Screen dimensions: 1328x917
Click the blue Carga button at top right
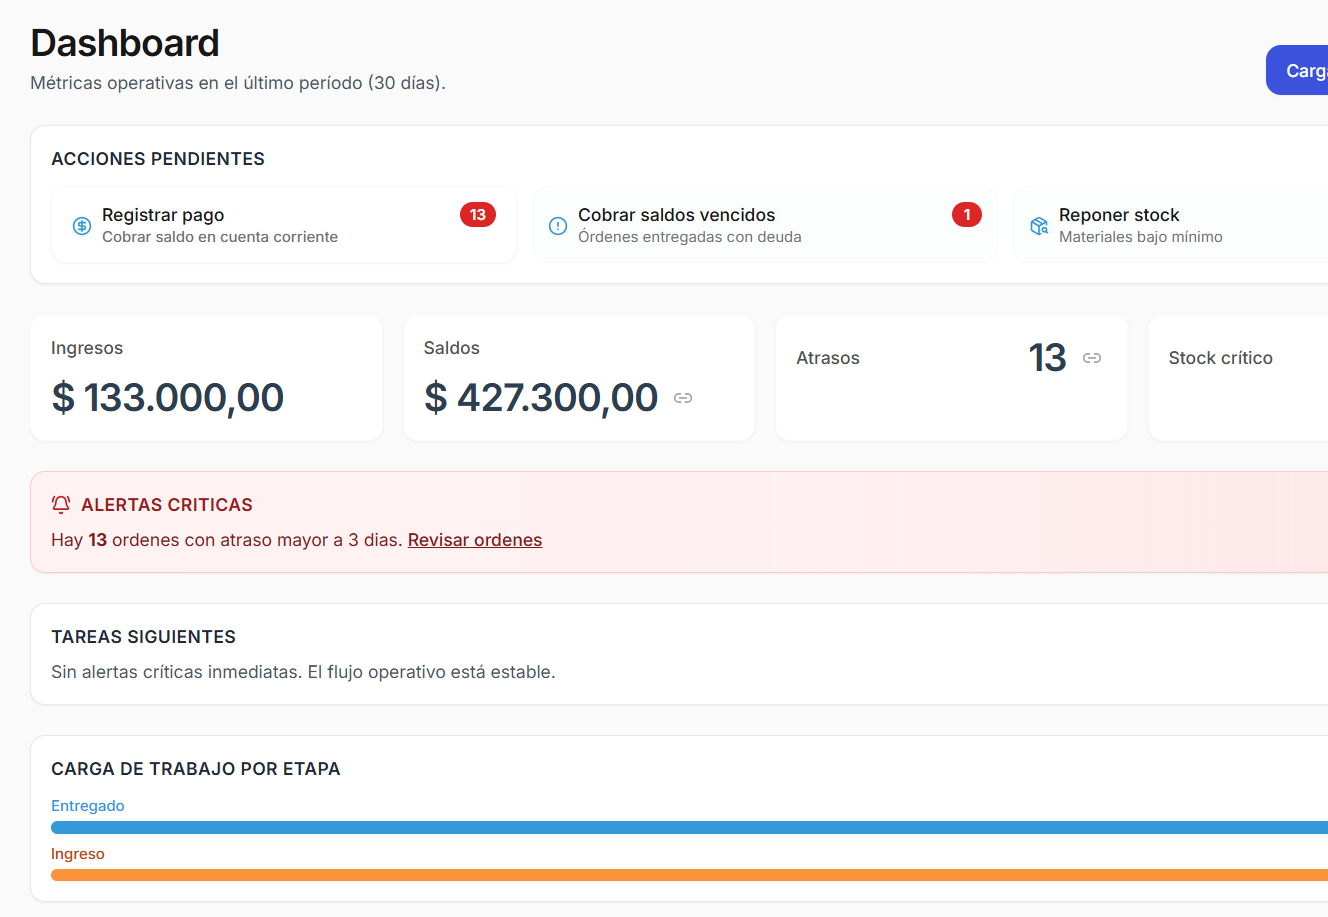1297,70
